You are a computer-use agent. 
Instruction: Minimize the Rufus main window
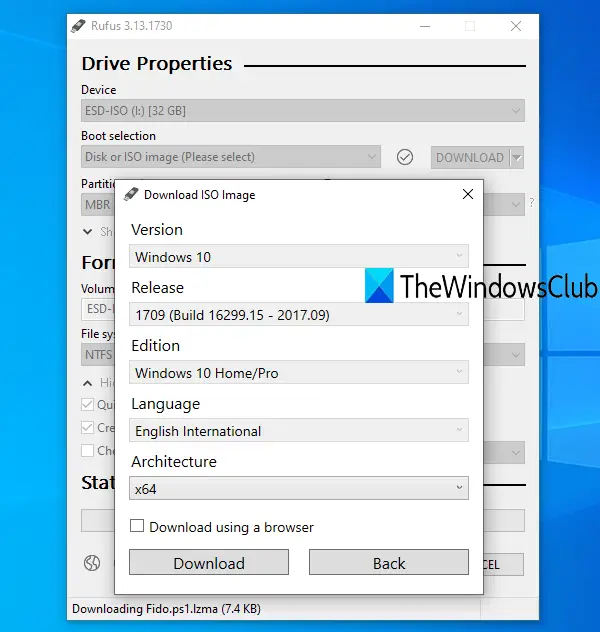point(425,26)
